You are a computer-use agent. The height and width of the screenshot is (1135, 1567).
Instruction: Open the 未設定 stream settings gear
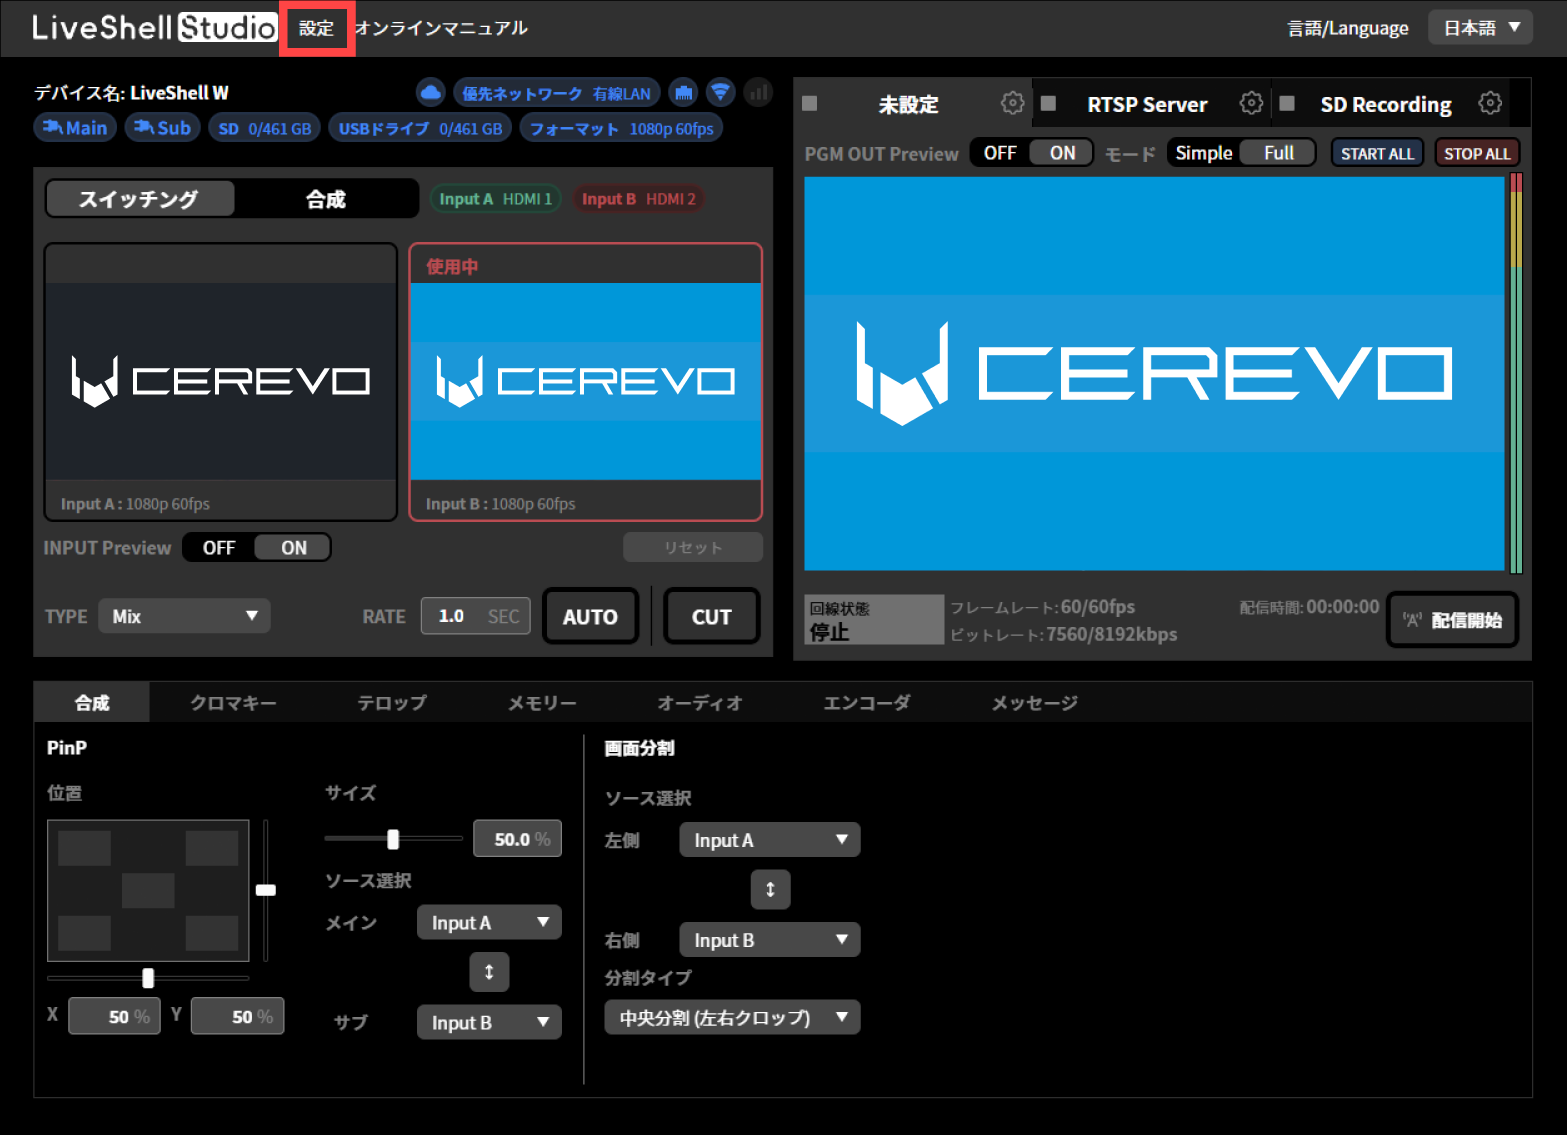tap(1013, 103)
